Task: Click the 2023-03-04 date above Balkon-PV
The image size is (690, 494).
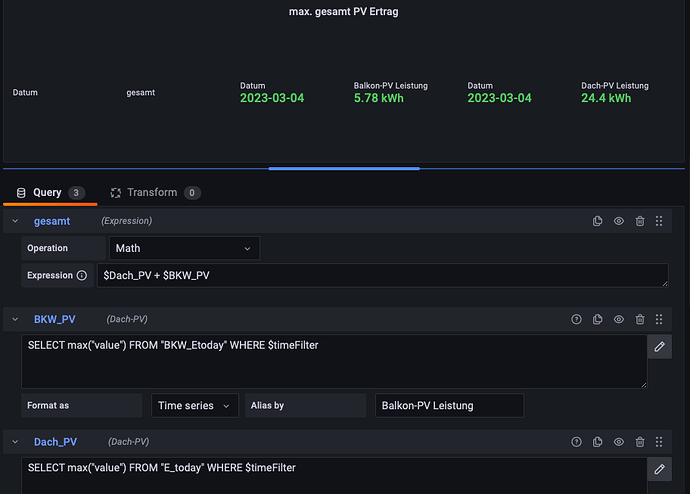Action: click(272, 98)
